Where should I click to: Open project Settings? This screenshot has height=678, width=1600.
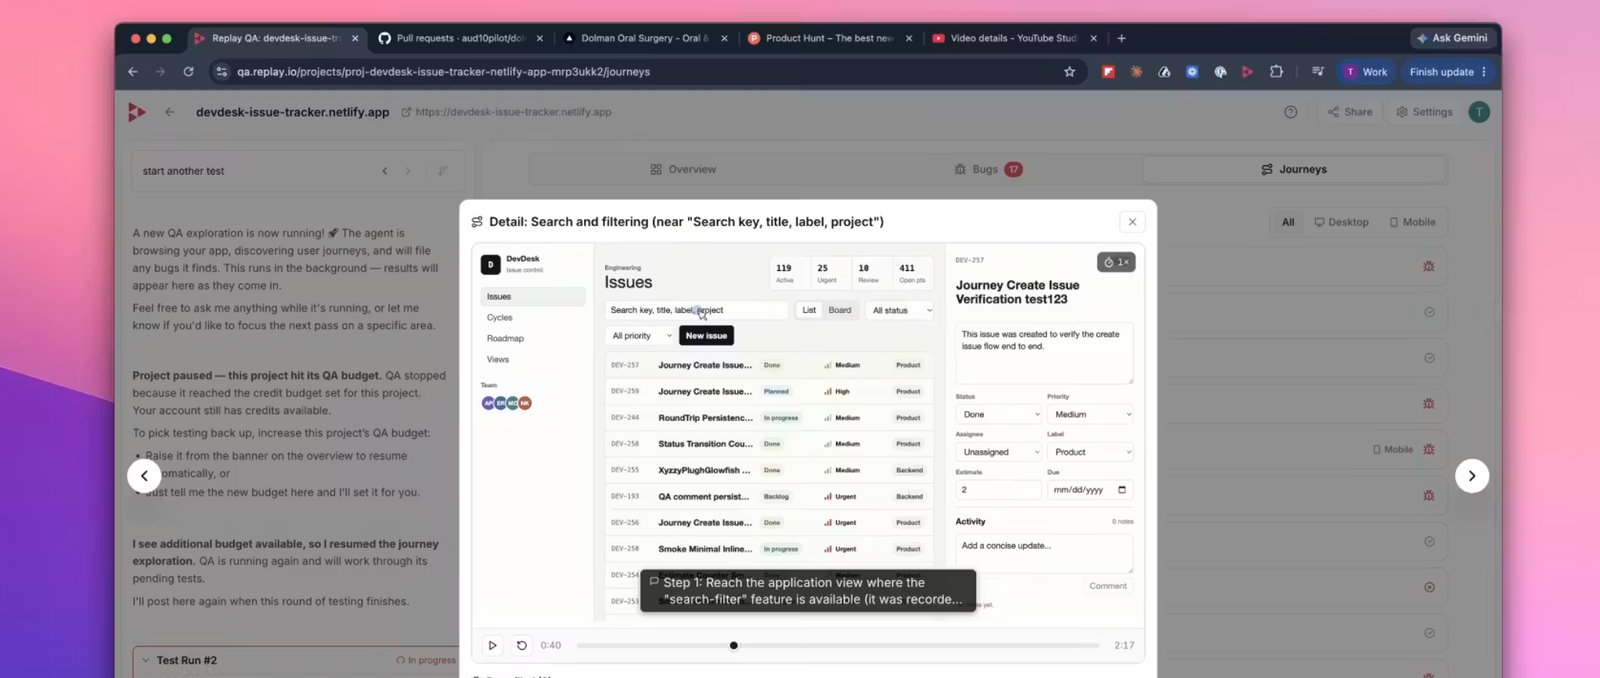pos(1423,112)
